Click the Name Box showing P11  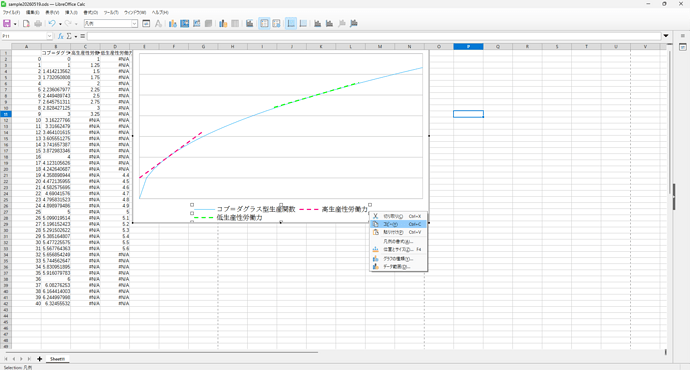click(x=24, y=36)
